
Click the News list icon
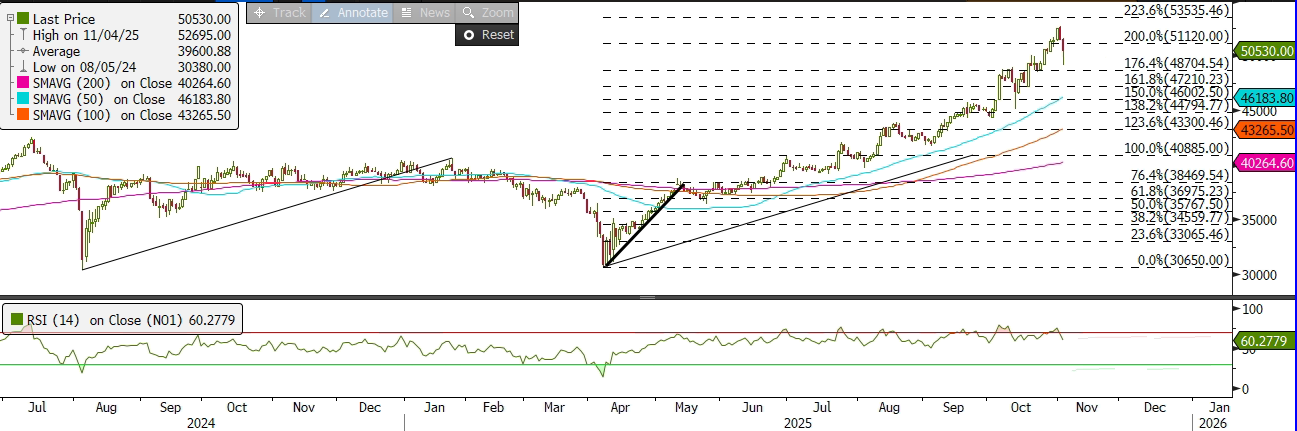coord(405,13)
